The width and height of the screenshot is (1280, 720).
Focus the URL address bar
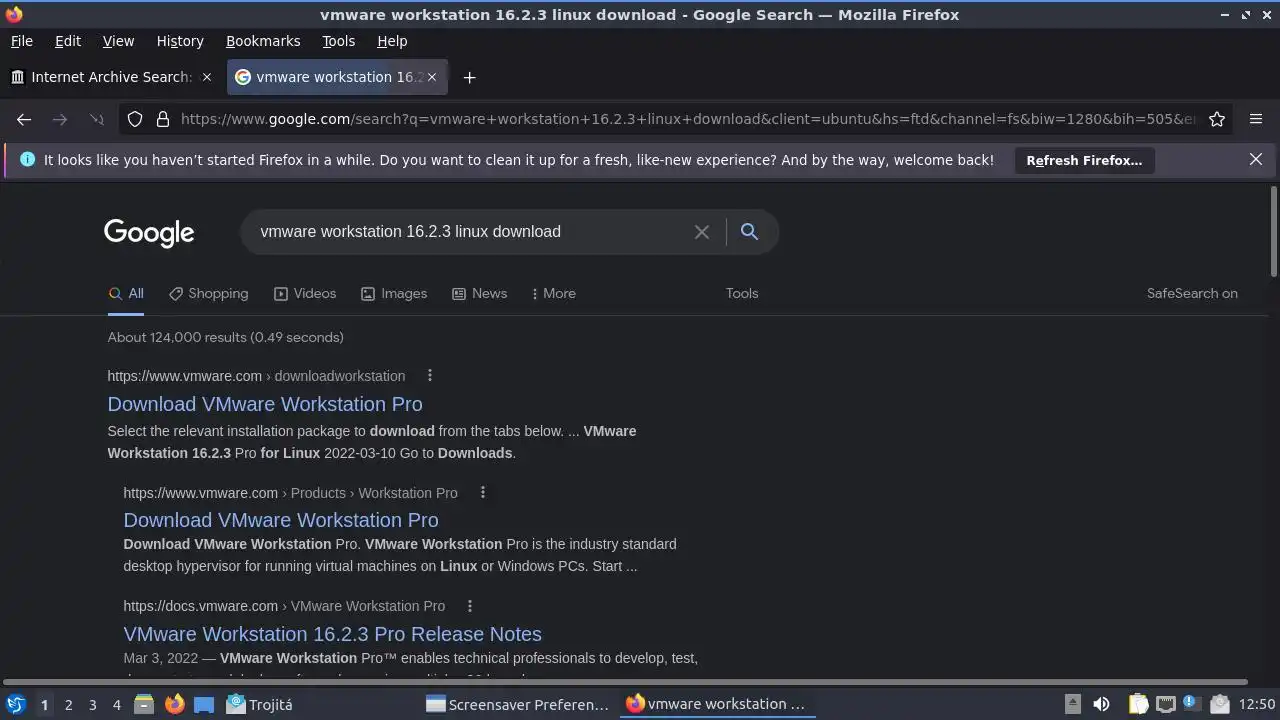coord(688,119)
